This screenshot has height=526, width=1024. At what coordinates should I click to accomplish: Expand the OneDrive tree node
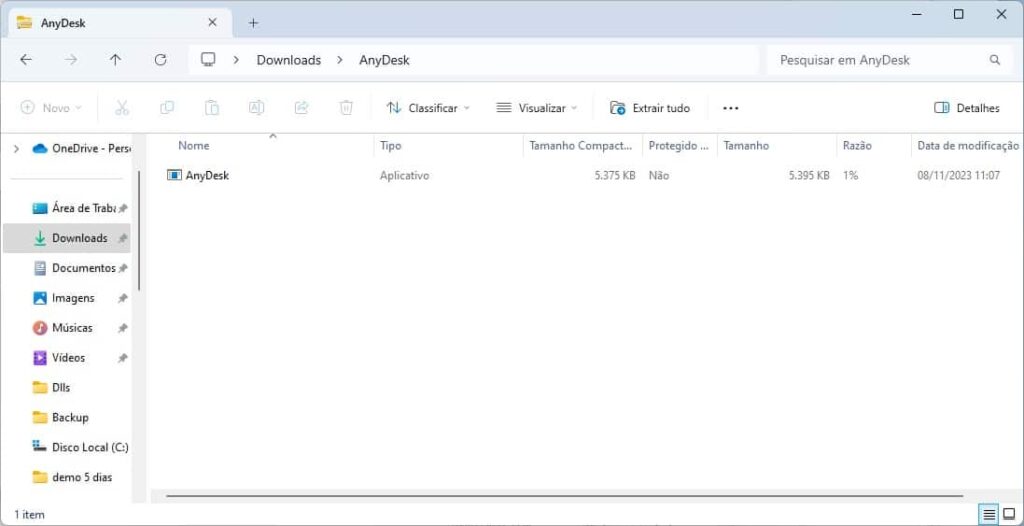click(16, 148)
